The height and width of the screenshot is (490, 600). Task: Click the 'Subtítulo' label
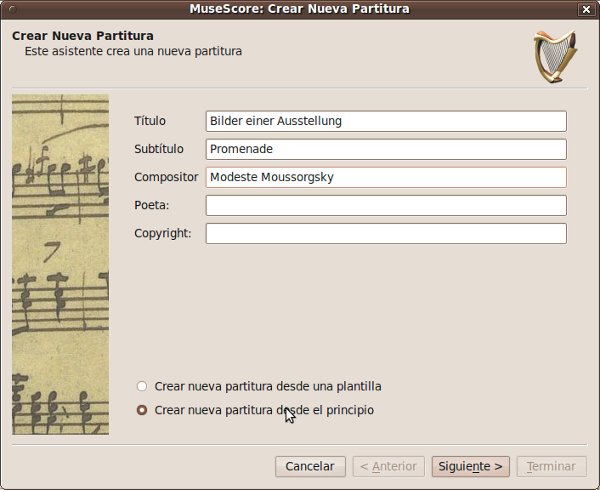tap(159, 149)
